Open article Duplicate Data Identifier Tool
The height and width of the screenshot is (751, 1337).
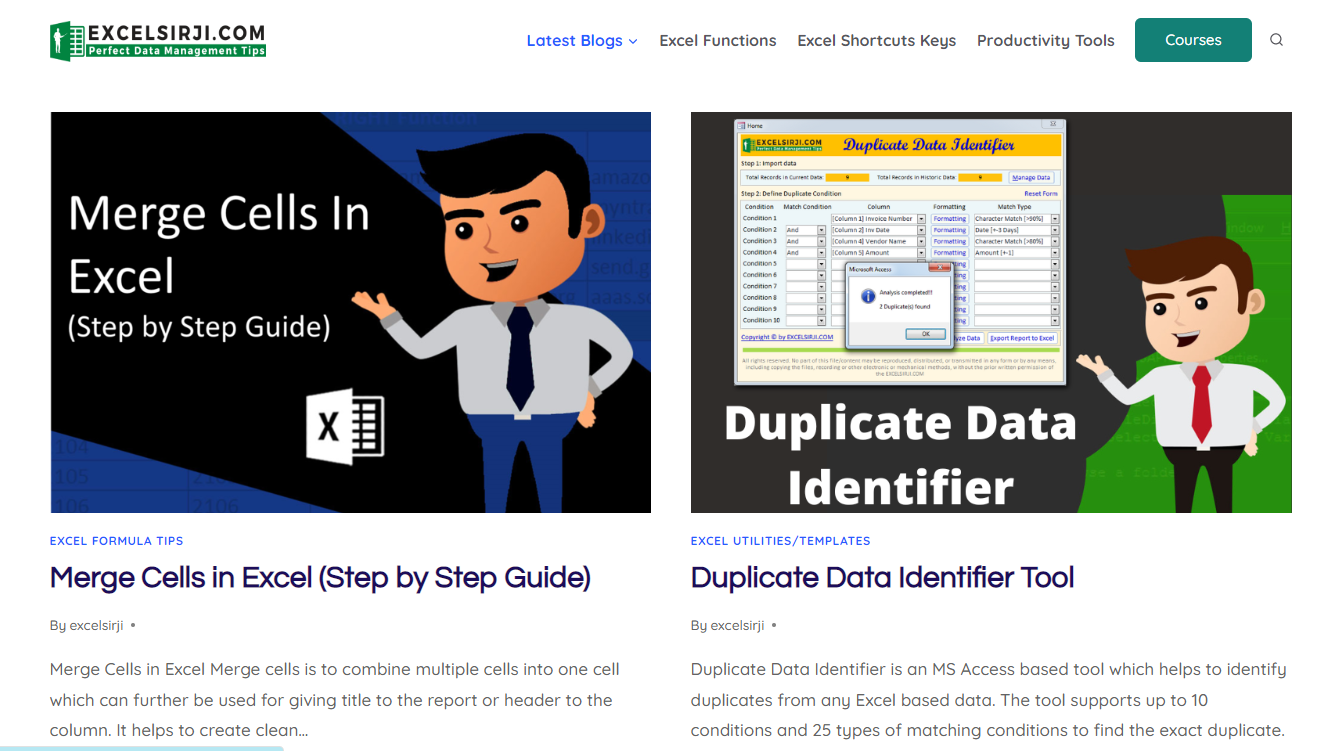click(882, 578)
